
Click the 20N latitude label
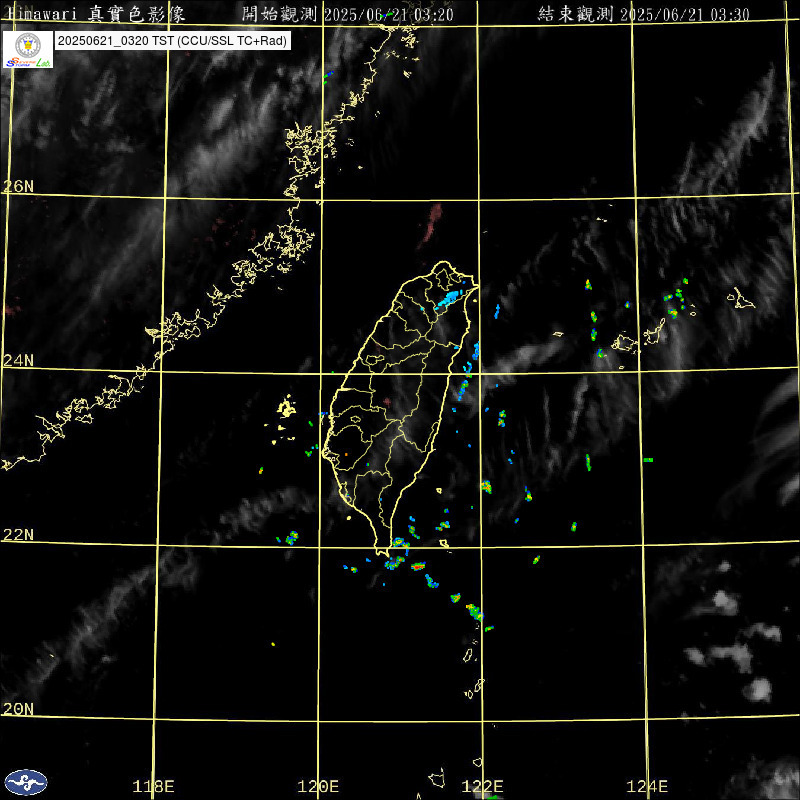(18, 709)
